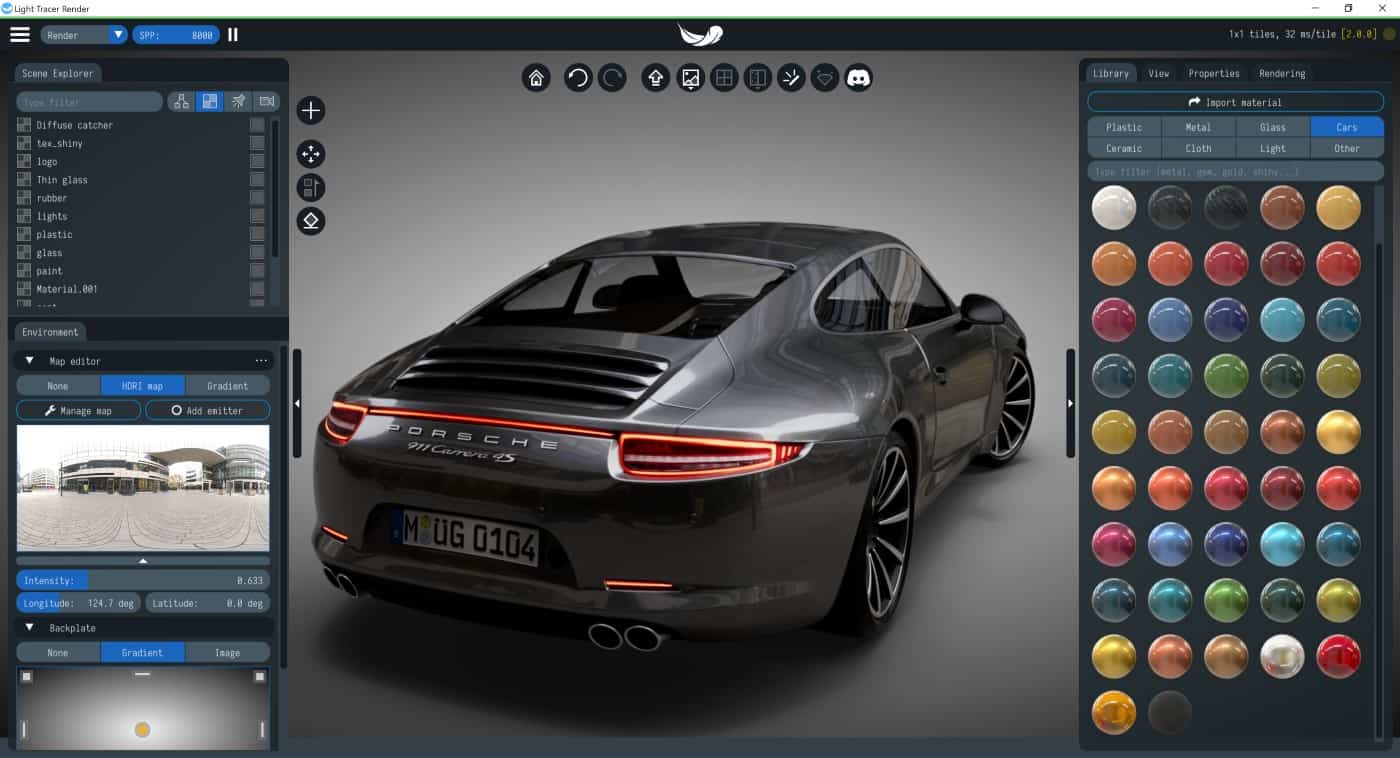Screen dimensions: 1400x758
Task: Click the Scene Explorer type filter field
Action: click(x=89, y=102)
